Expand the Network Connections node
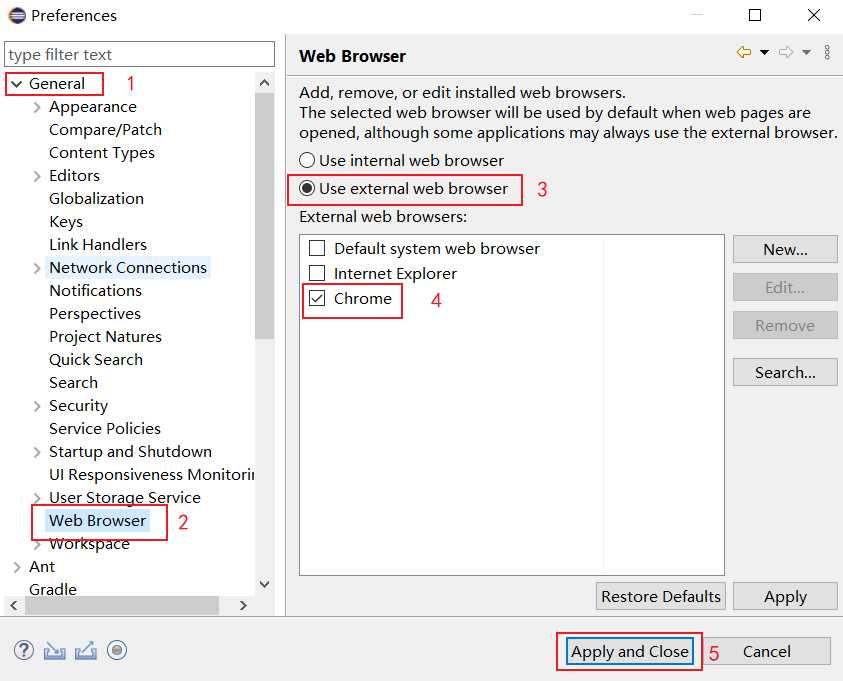The width and height of the screenshot is (843, 681). 37,268
